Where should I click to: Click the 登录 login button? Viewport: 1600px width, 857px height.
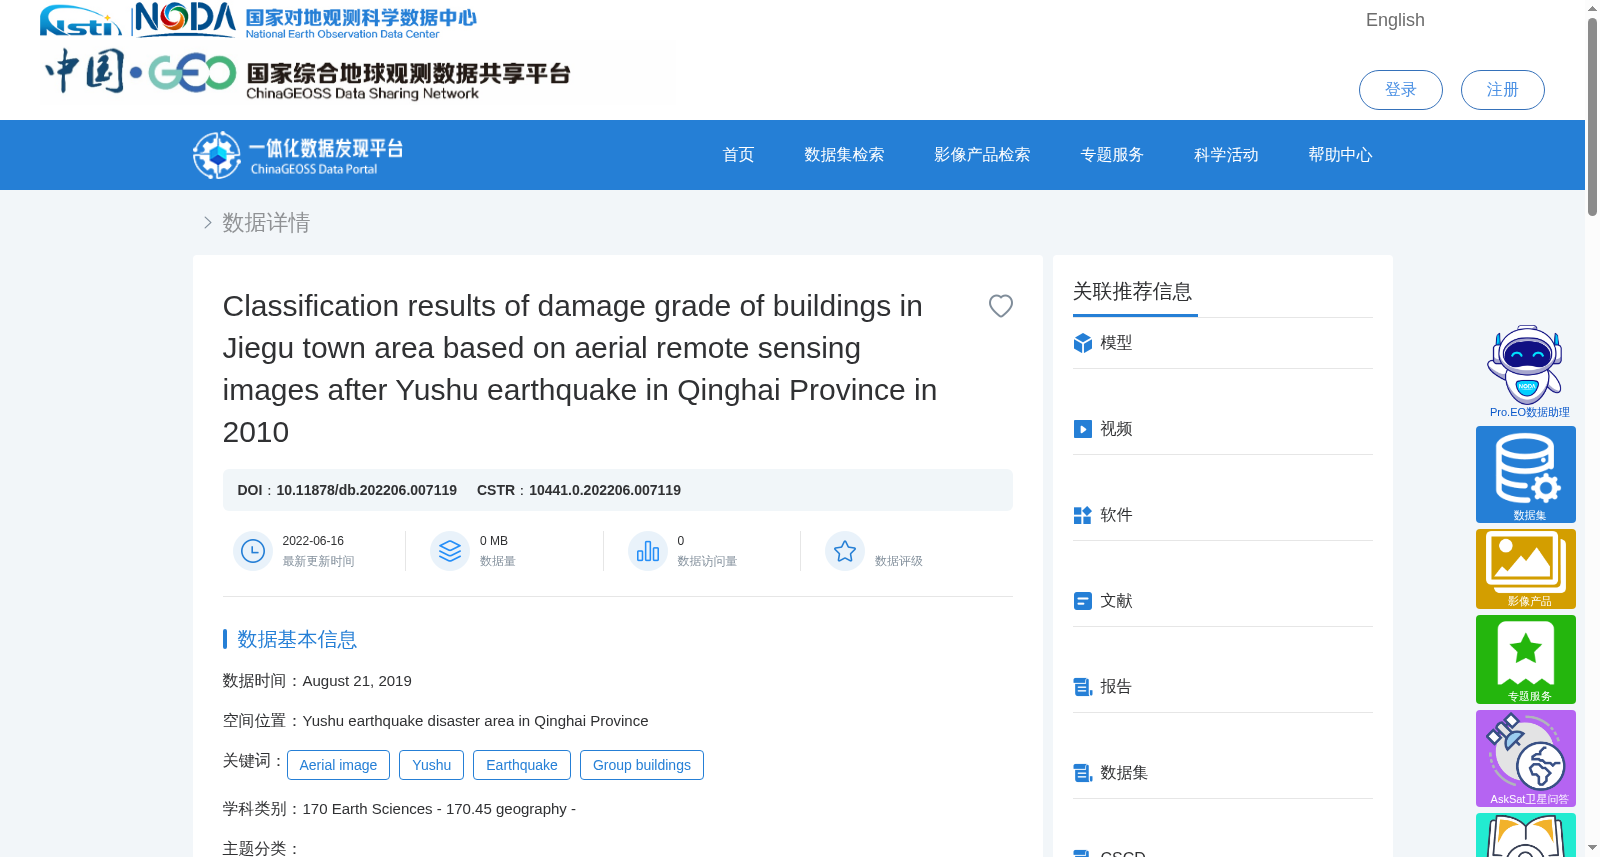tap(1401, 90)
